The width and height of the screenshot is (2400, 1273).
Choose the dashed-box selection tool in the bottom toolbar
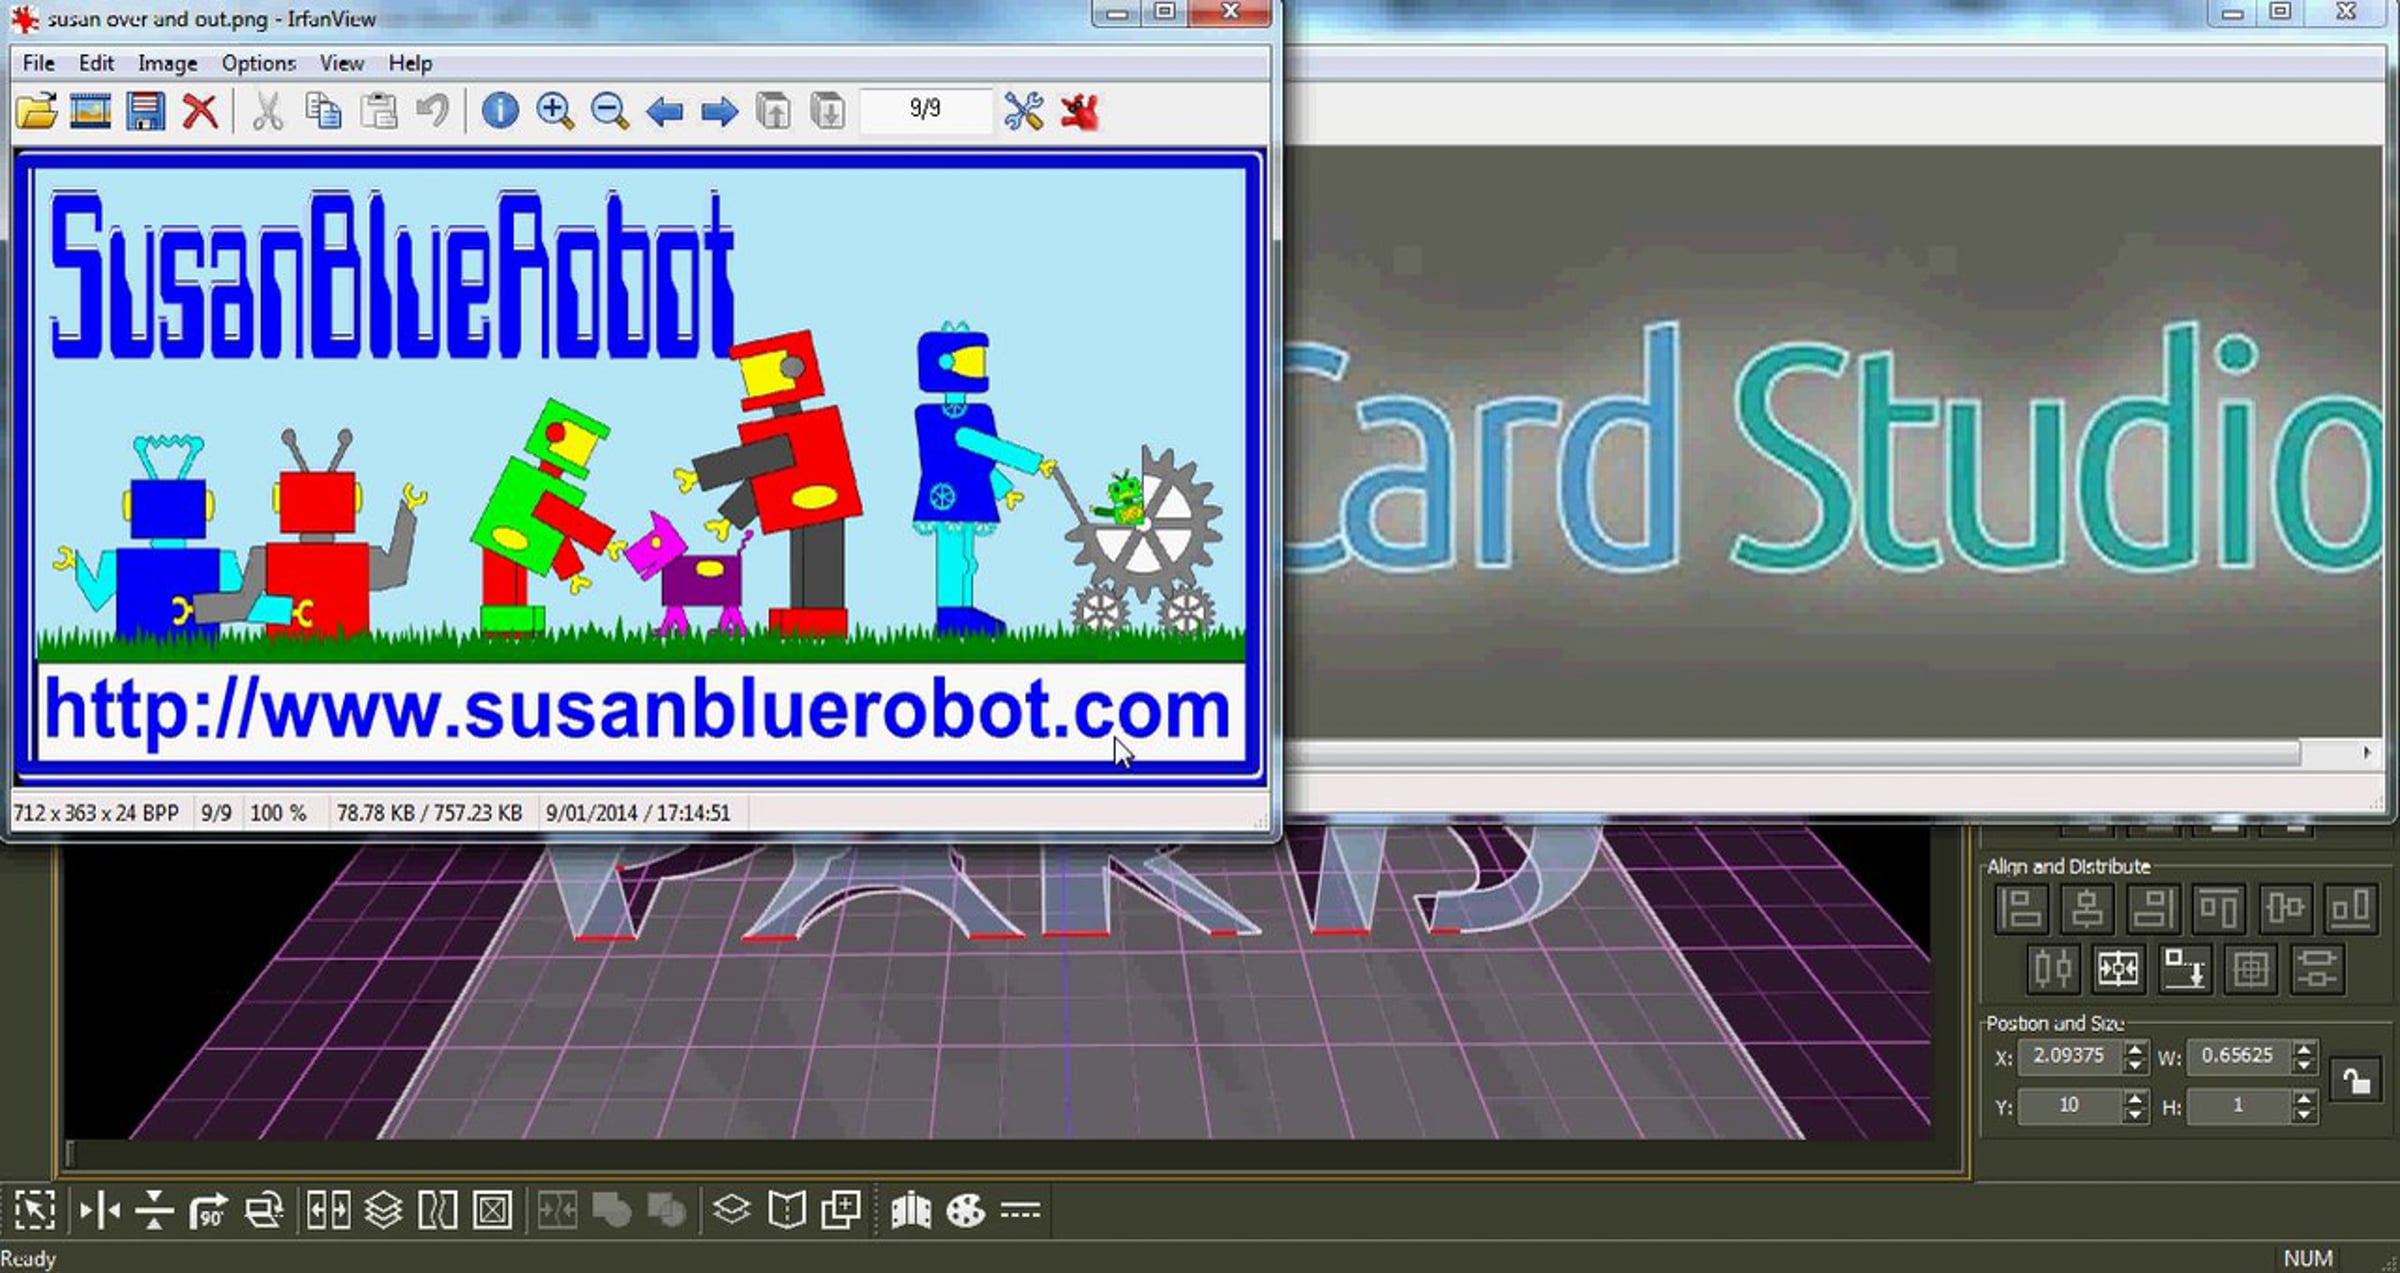pyautogui.click(x=35, y=1211)
